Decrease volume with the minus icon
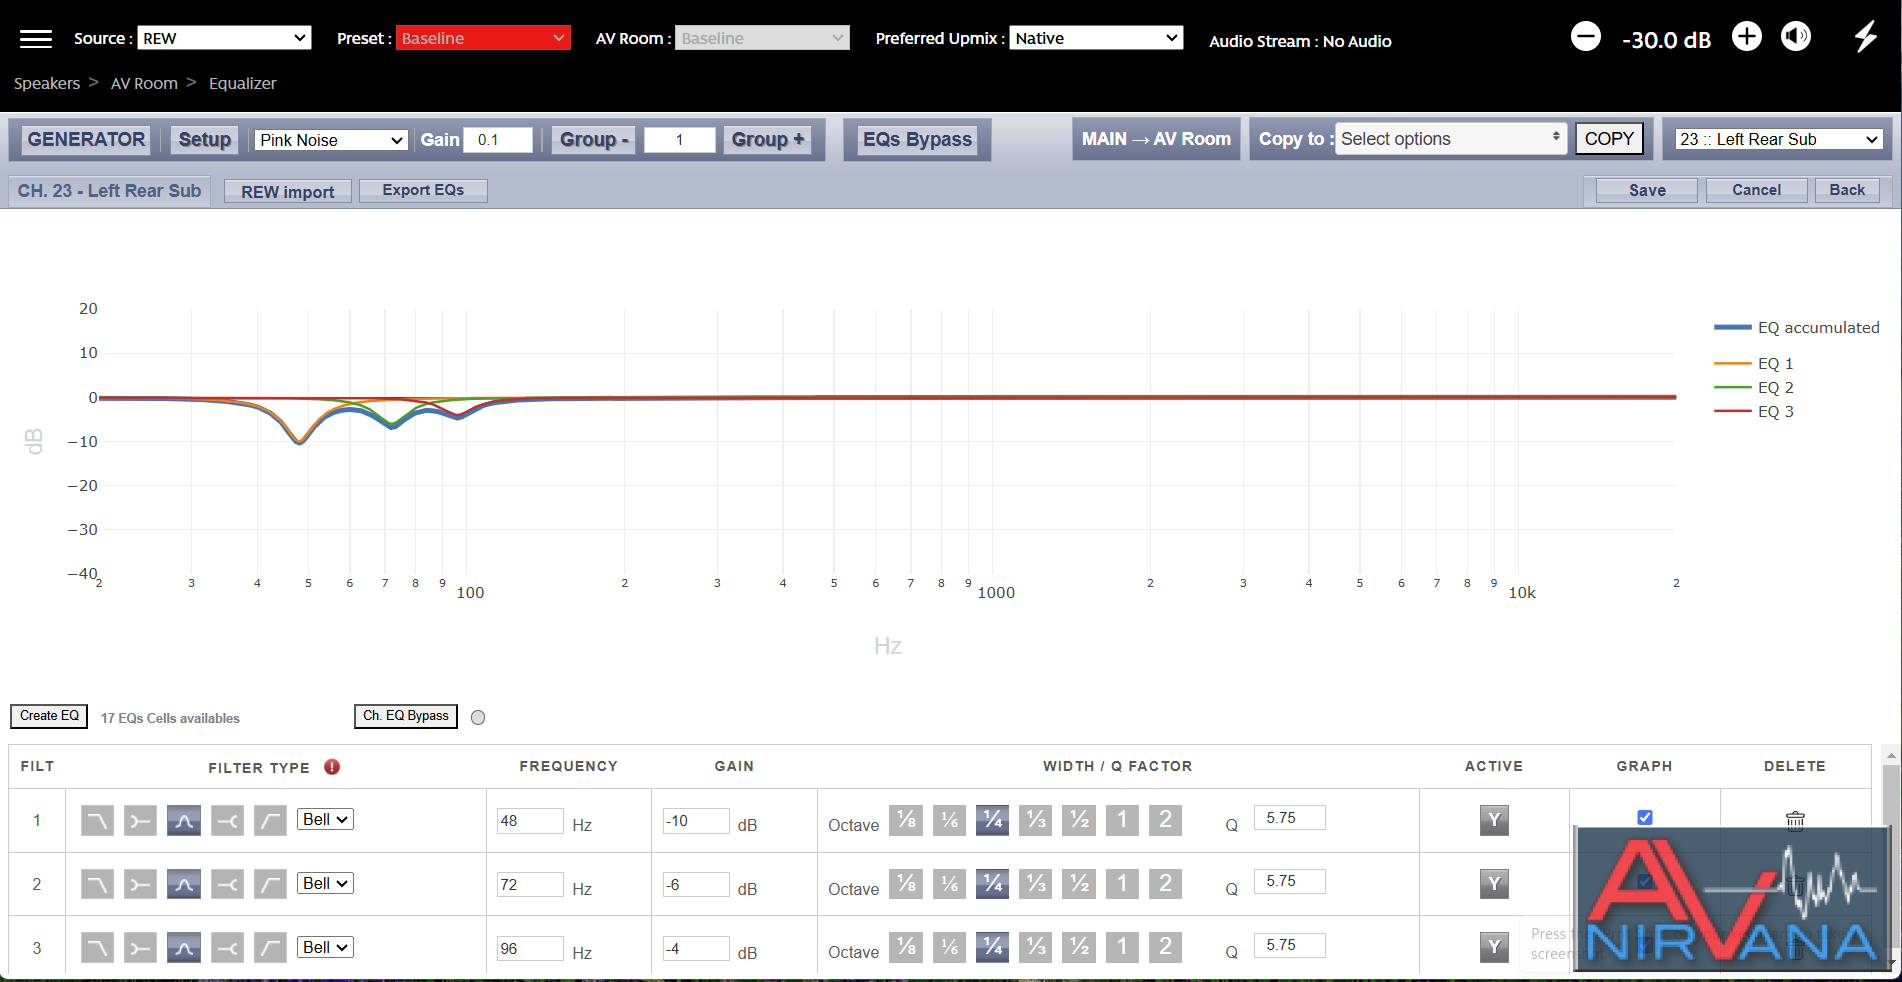 tap(1586, 37)
